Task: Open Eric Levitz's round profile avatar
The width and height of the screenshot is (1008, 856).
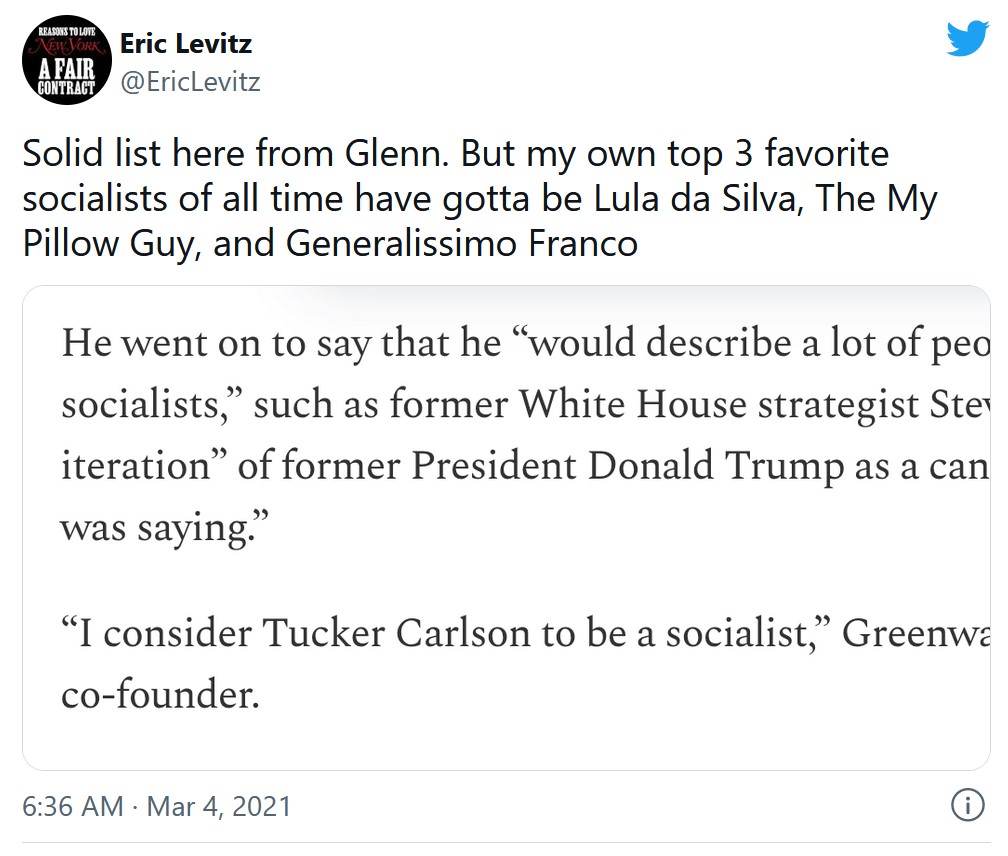Action: pyautogui.click(x=67, y=60)
